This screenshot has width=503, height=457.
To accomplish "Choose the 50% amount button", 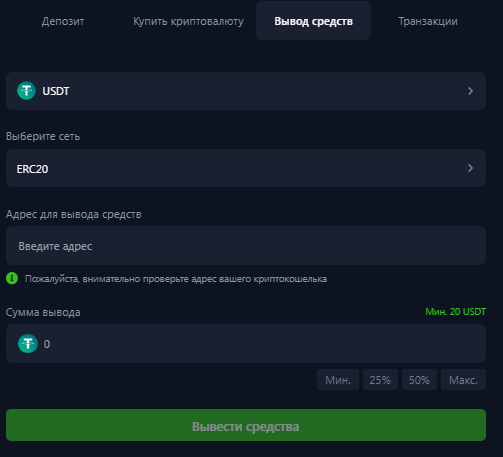I will (419, 380).
